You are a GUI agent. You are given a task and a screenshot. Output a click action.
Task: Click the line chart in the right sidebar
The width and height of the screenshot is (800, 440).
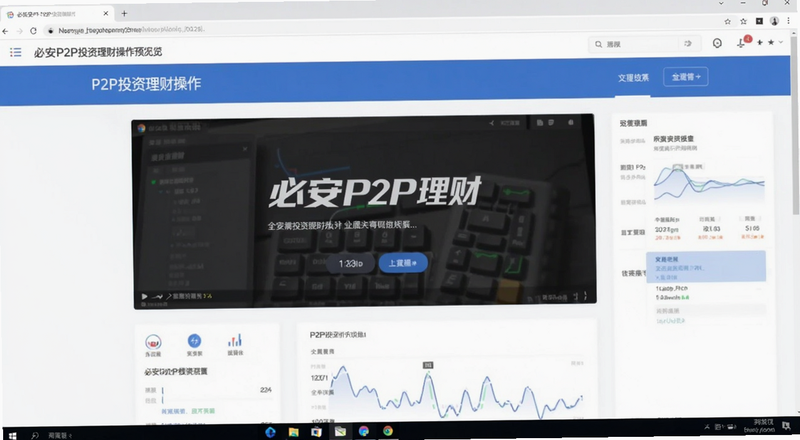[709, 184]
